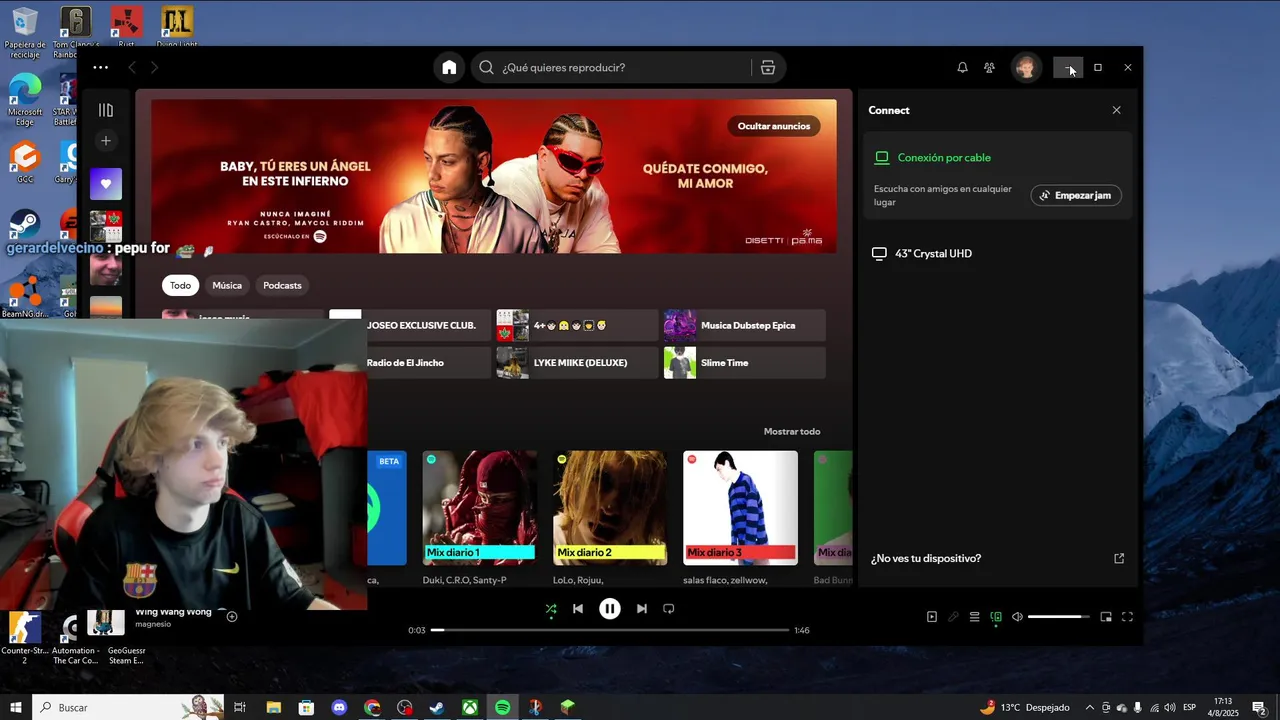Open 'Mix diario 1' cover
Screen dimensions: 1280x720
(x=479, y=508)
